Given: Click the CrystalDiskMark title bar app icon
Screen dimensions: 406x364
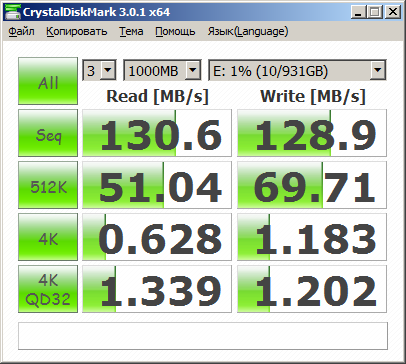Looking at the screenshot, I should pyautogui.click(x=13, y=12).
